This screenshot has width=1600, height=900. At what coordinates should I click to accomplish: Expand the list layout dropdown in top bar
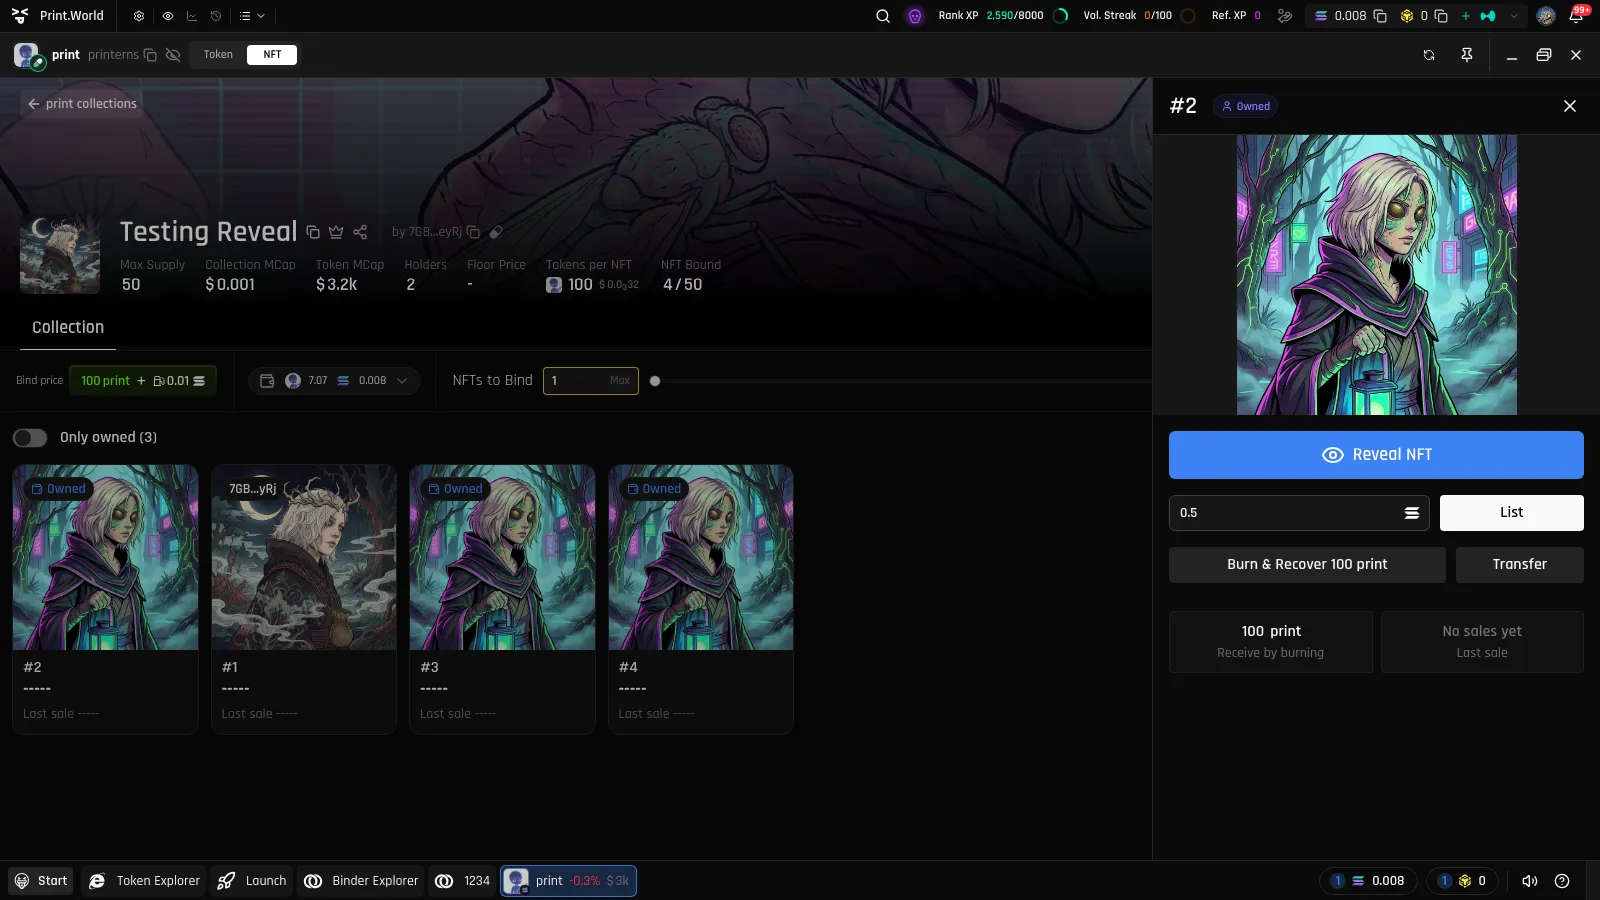(252, 16)
